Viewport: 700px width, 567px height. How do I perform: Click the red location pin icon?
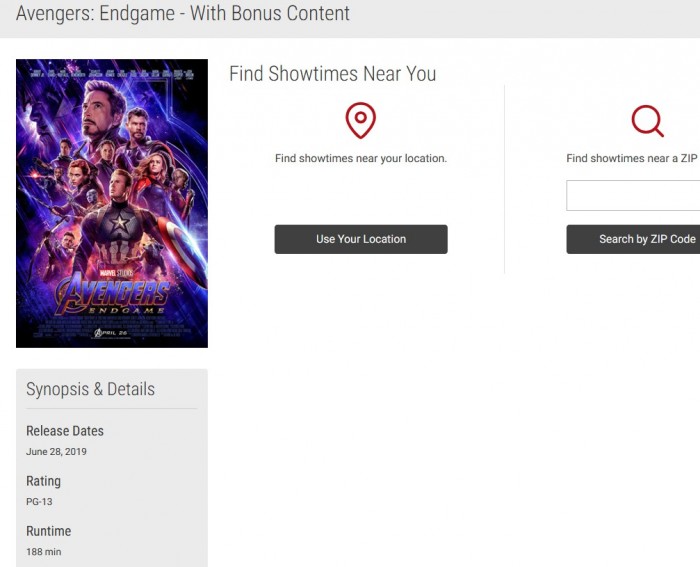tap(360, 121)
